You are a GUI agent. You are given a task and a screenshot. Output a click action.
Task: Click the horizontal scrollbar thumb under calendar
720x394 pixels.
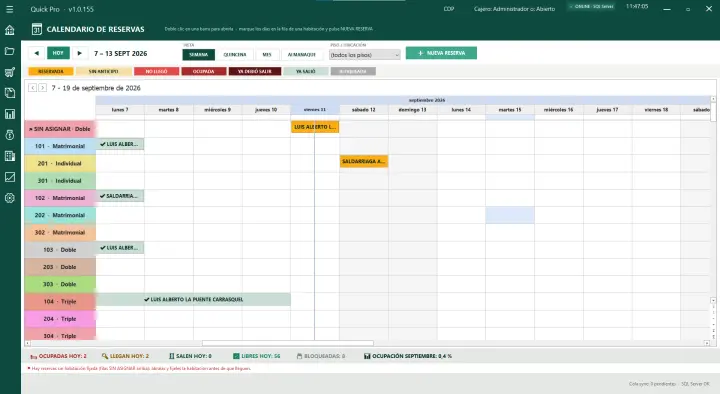[288, 343]
